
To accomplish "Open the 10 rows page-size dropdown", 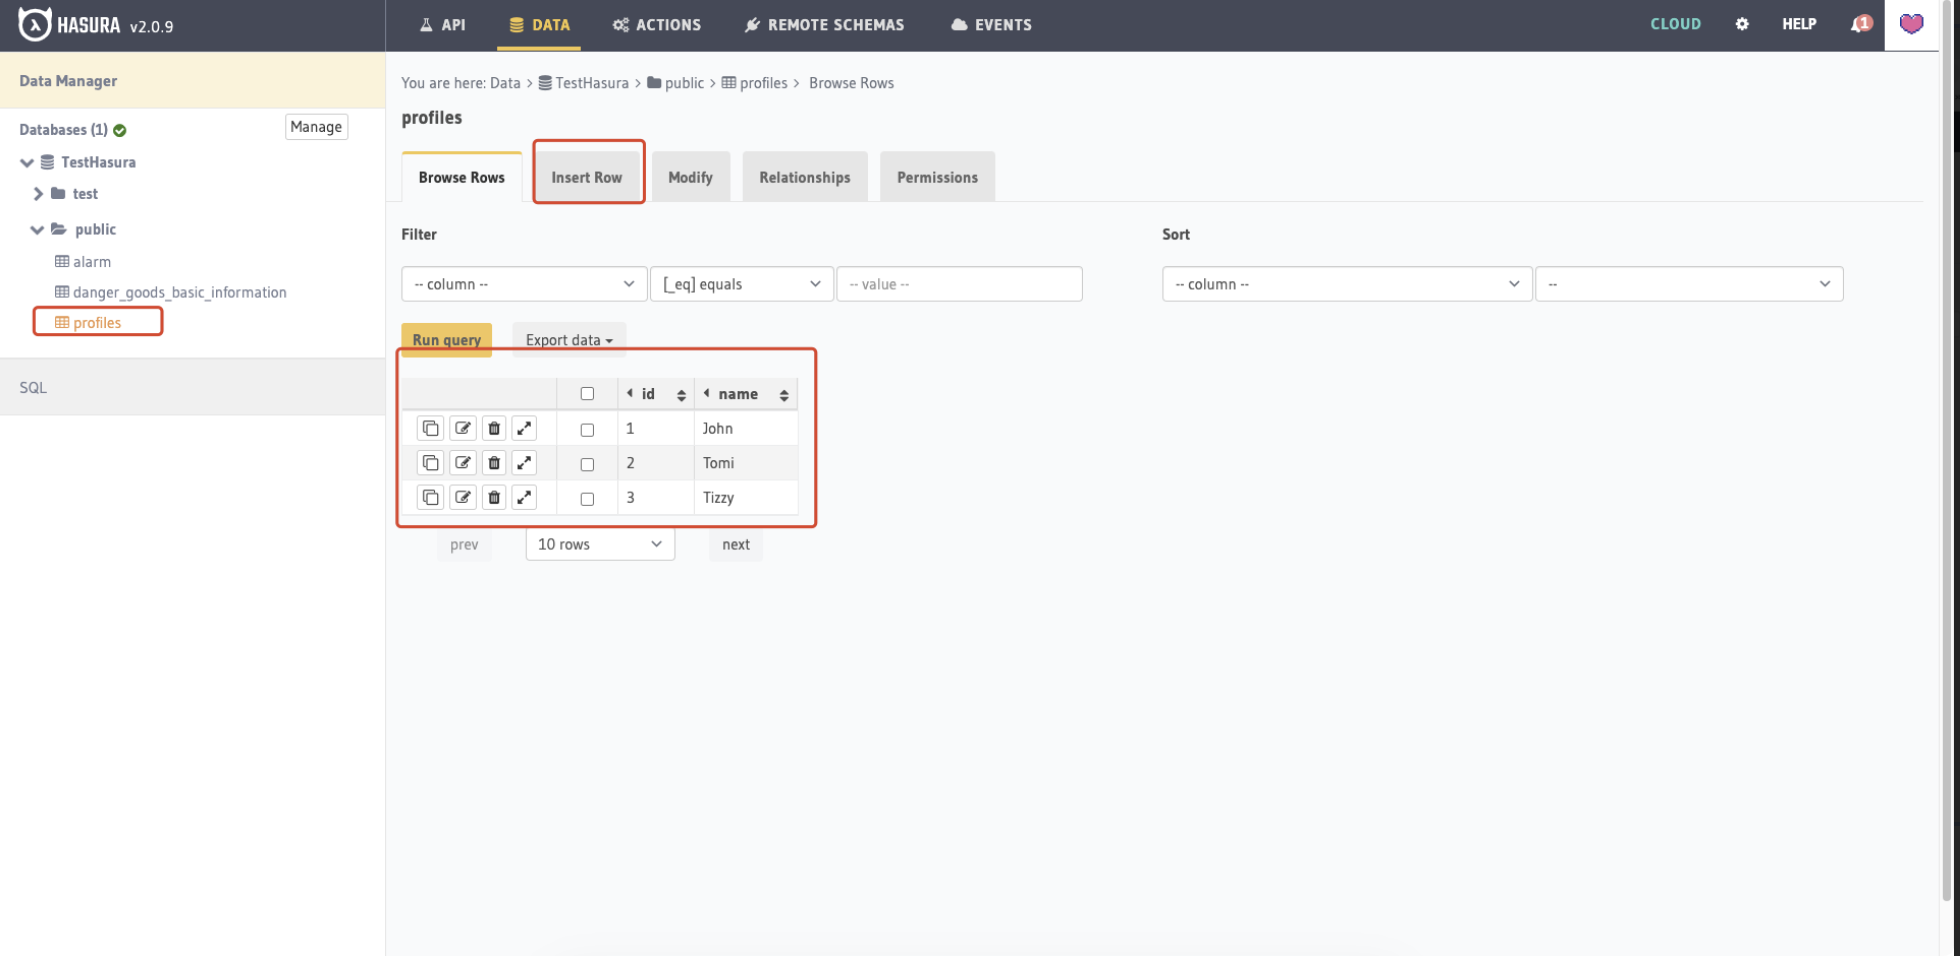I will point(598,544).
